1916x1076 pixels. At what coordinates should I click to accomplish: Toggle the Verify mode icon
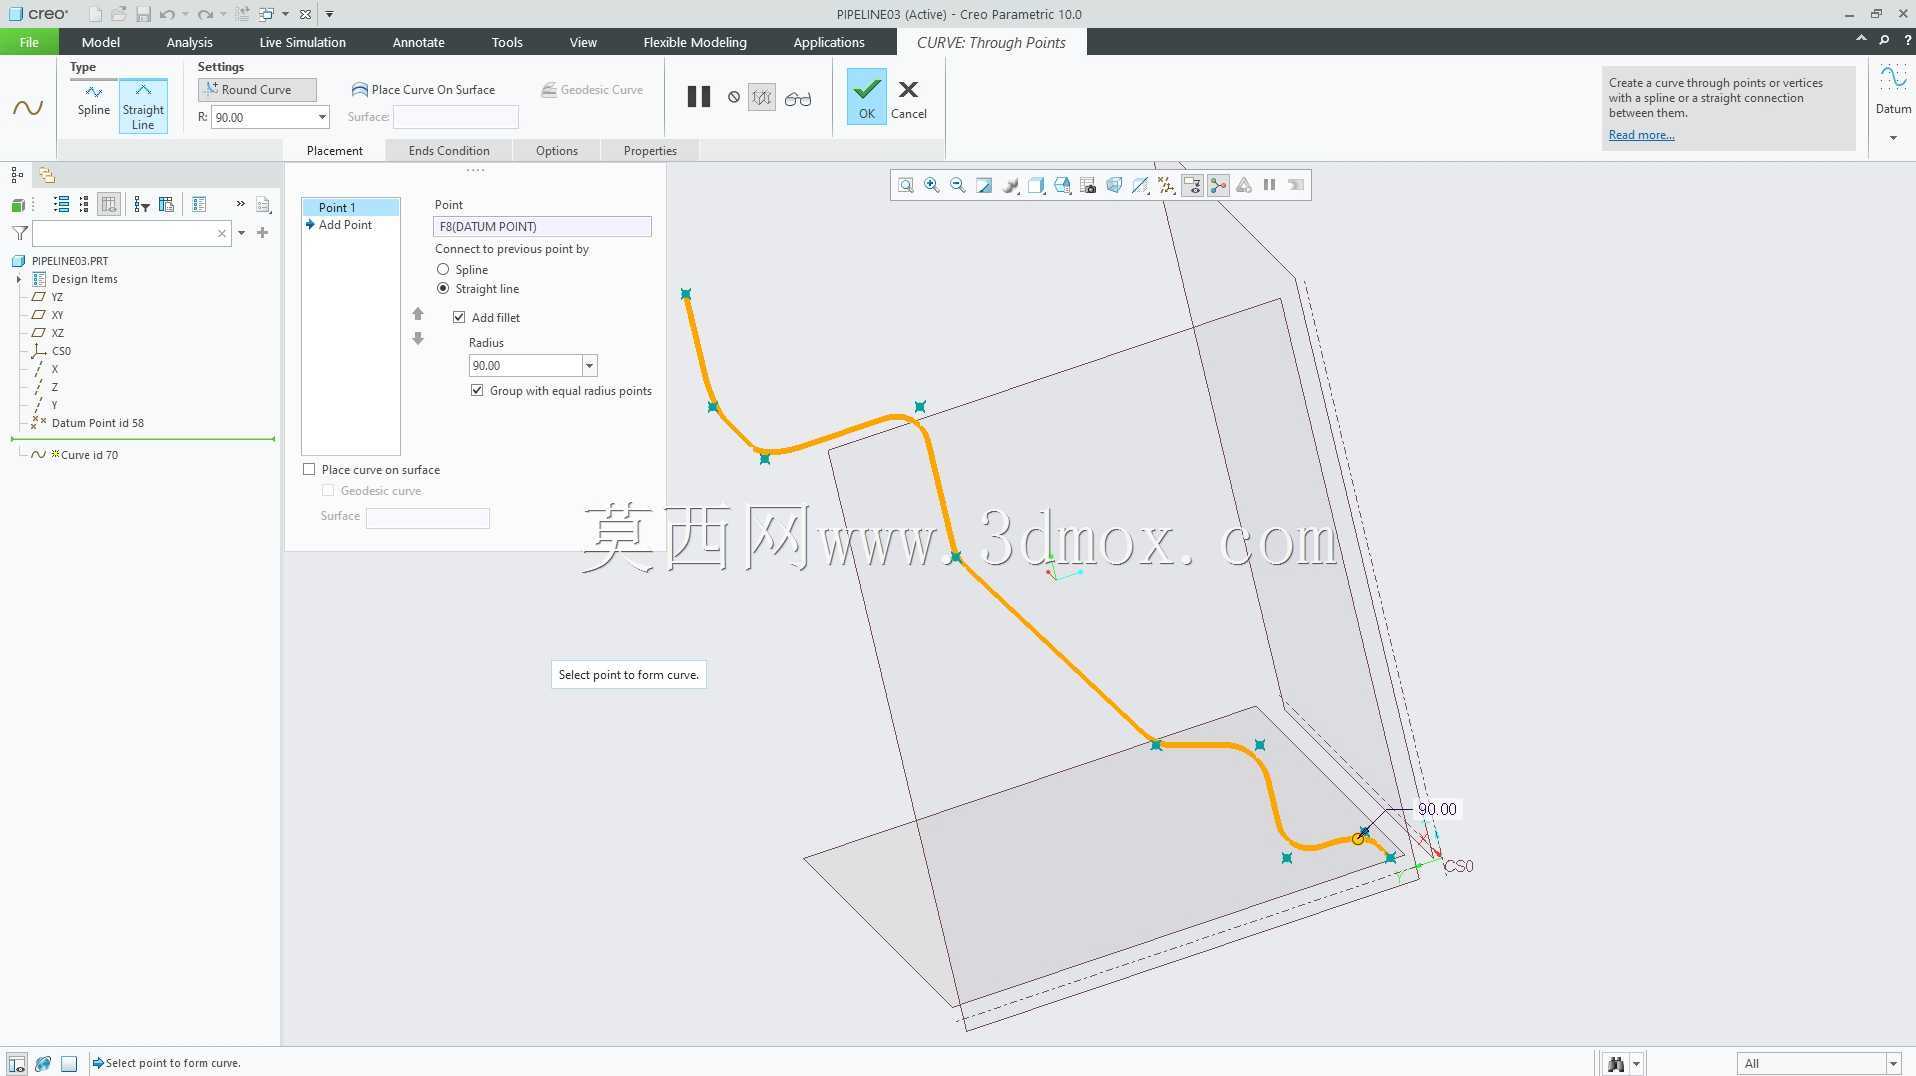762,97
